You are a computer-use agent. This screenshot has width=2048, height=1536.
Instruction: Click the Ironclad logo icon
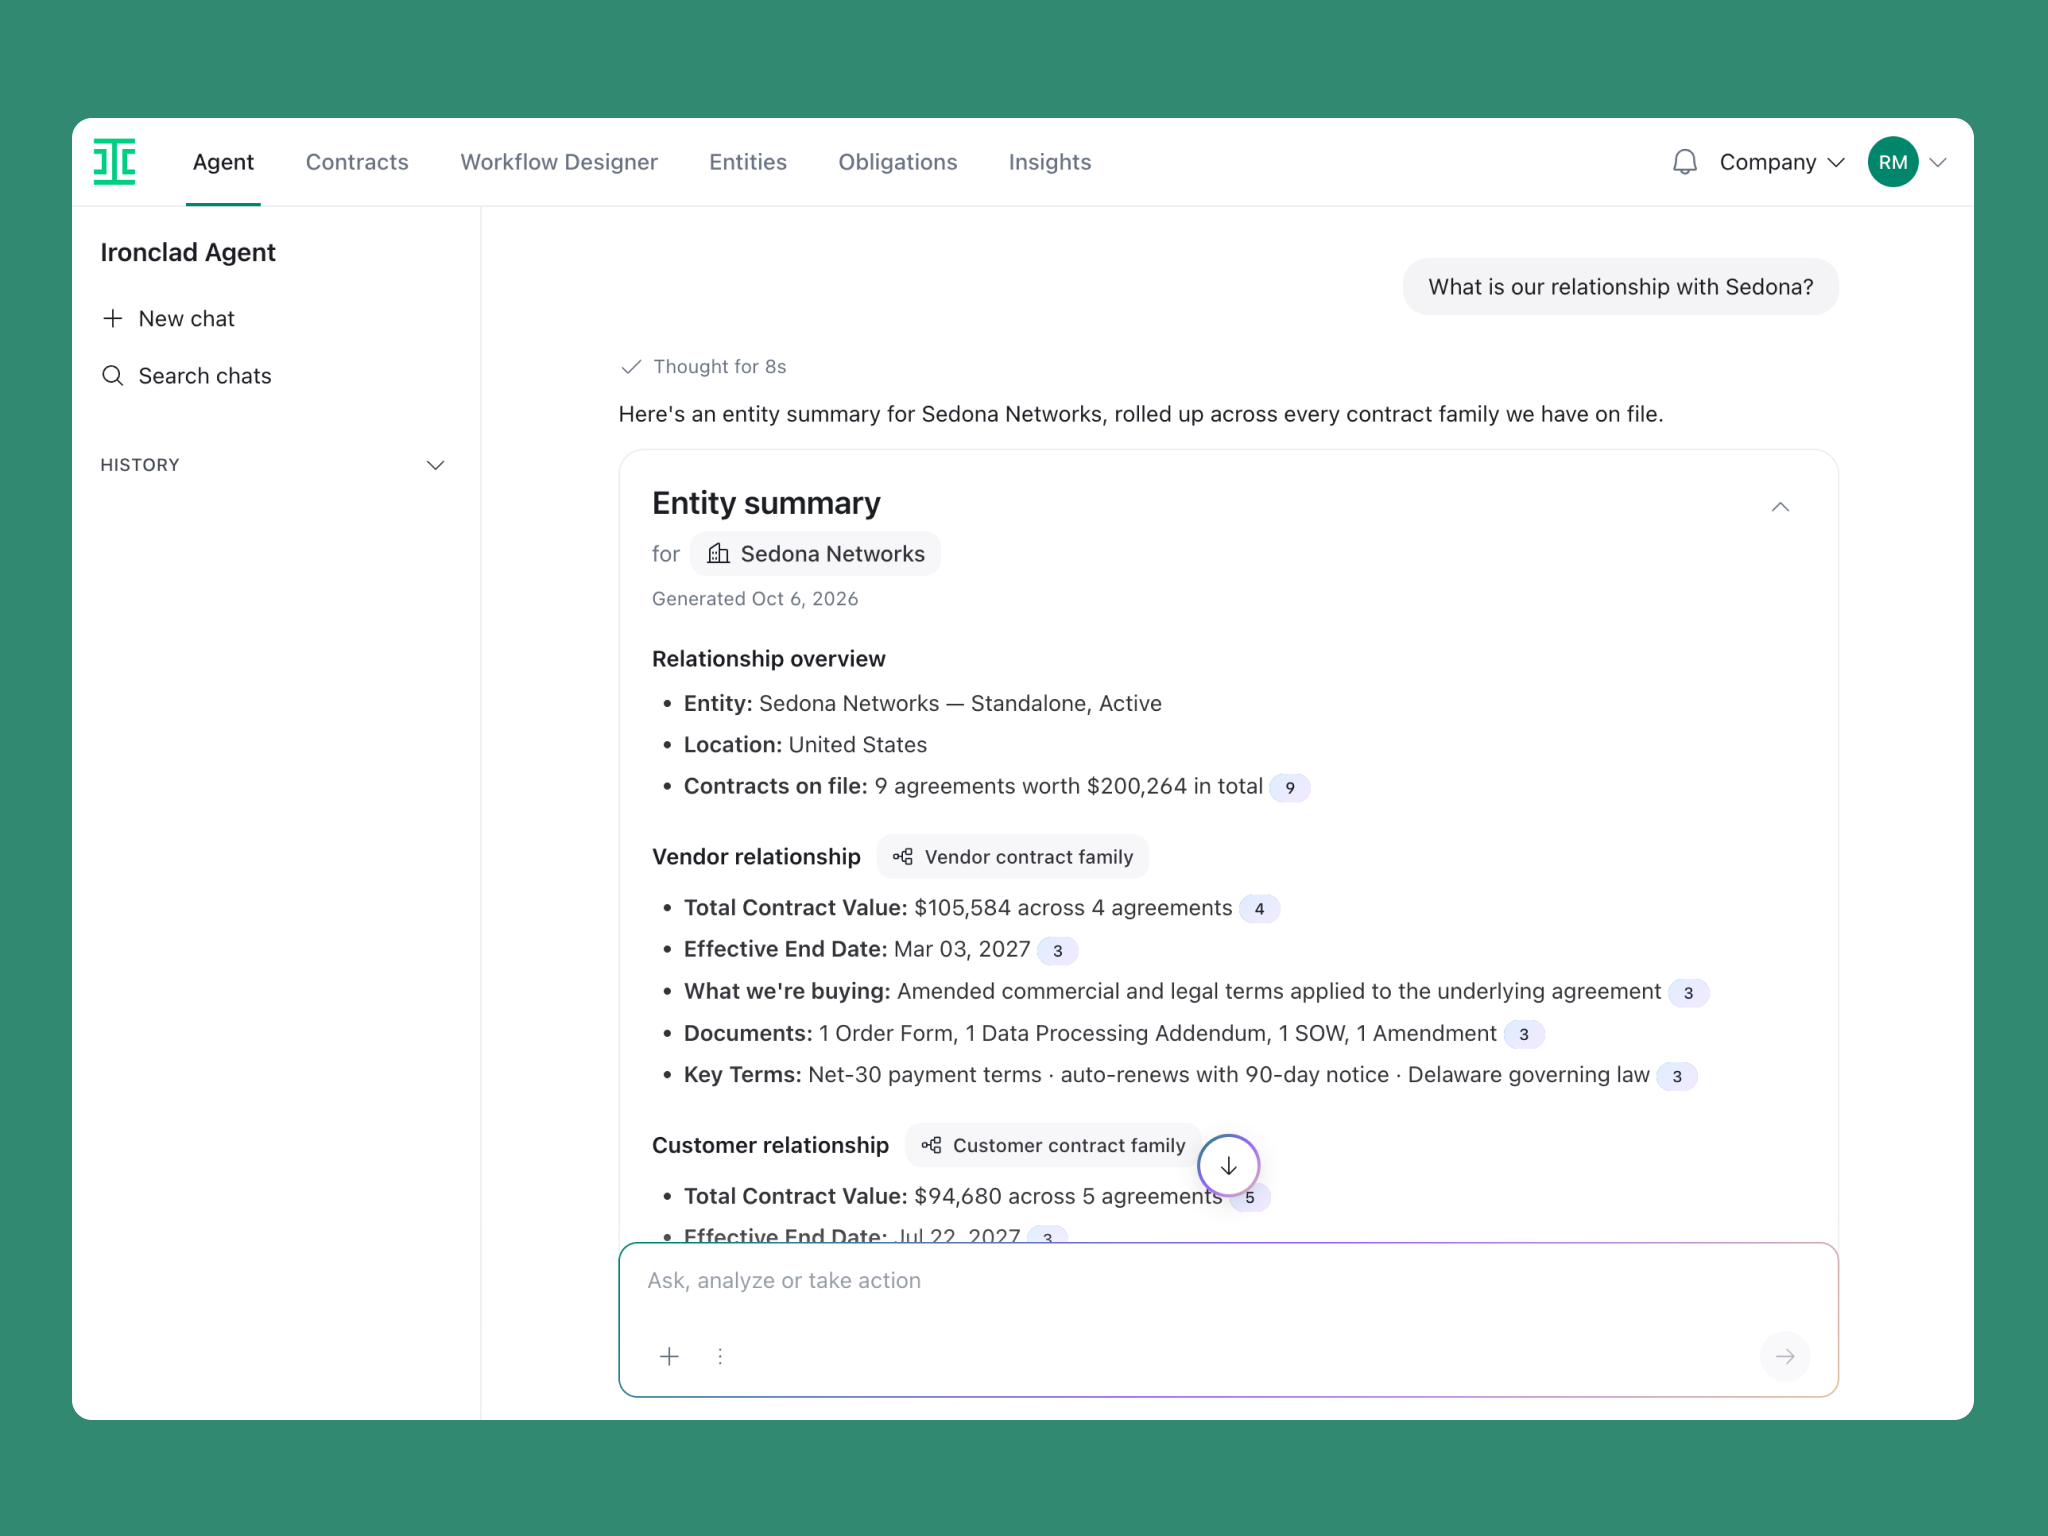click(x=114, y=161)
